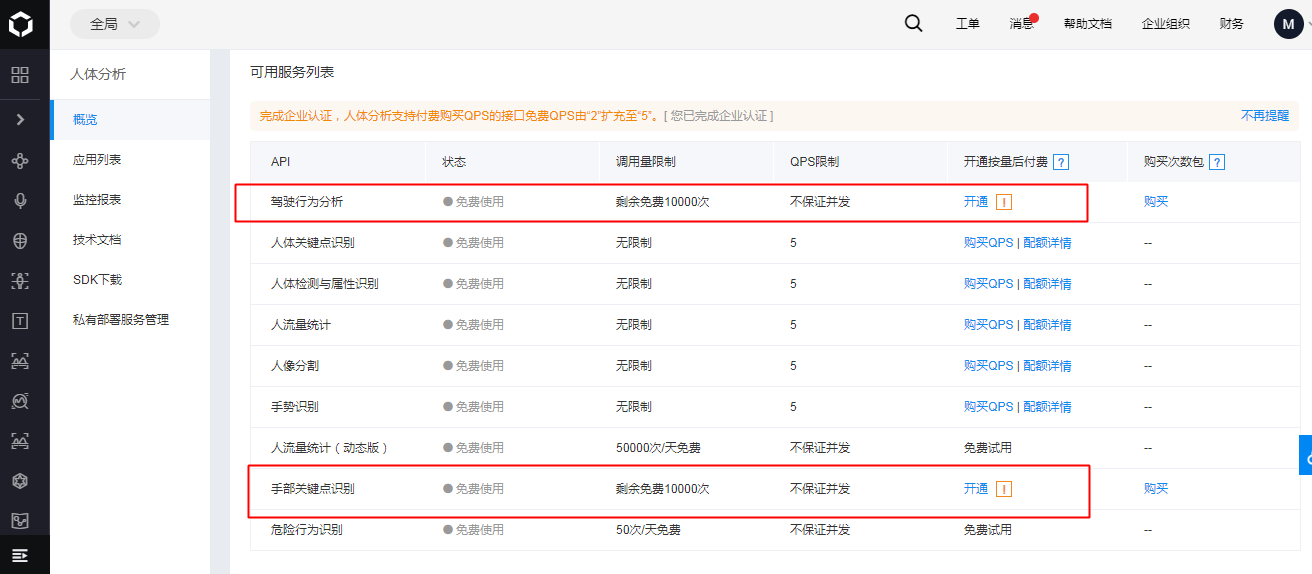The width and height of the screenshot is (1312, 574).
Task: Toggle the bottom sidebar menu collapse icon
Action: point(20,555)
